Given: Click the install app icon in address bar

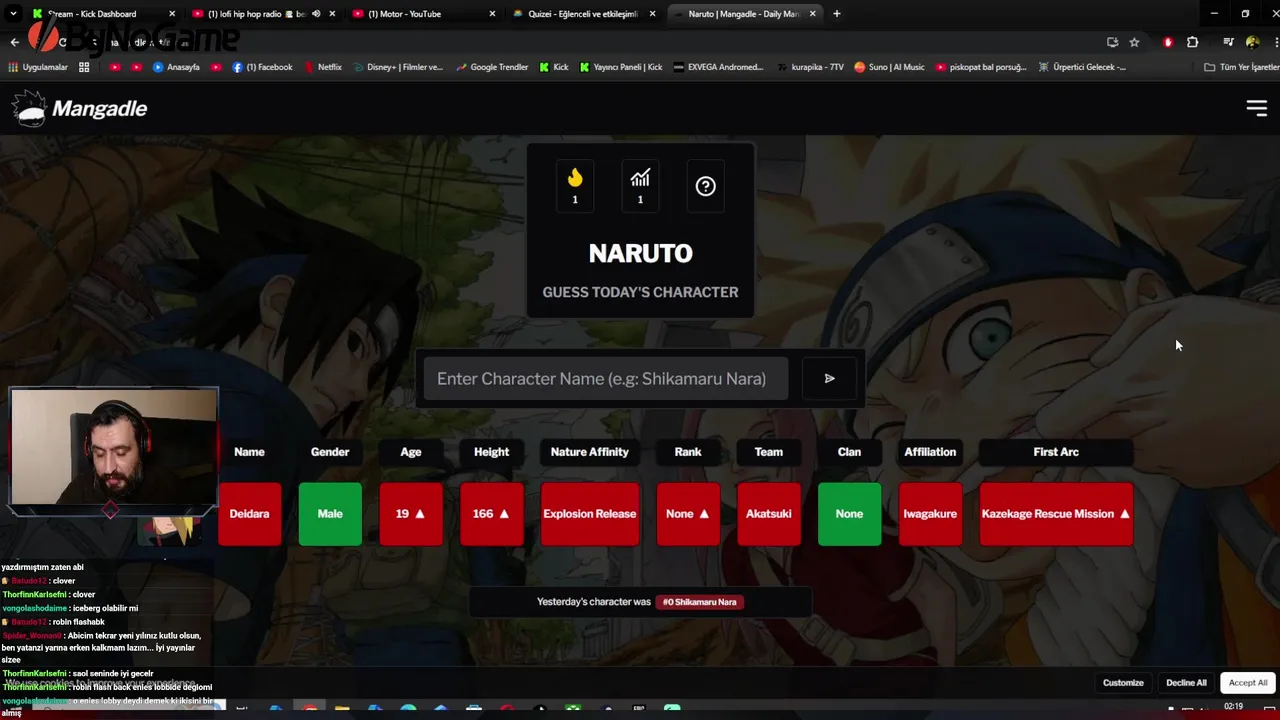Looking at the screenshot, I should 1112,42.
